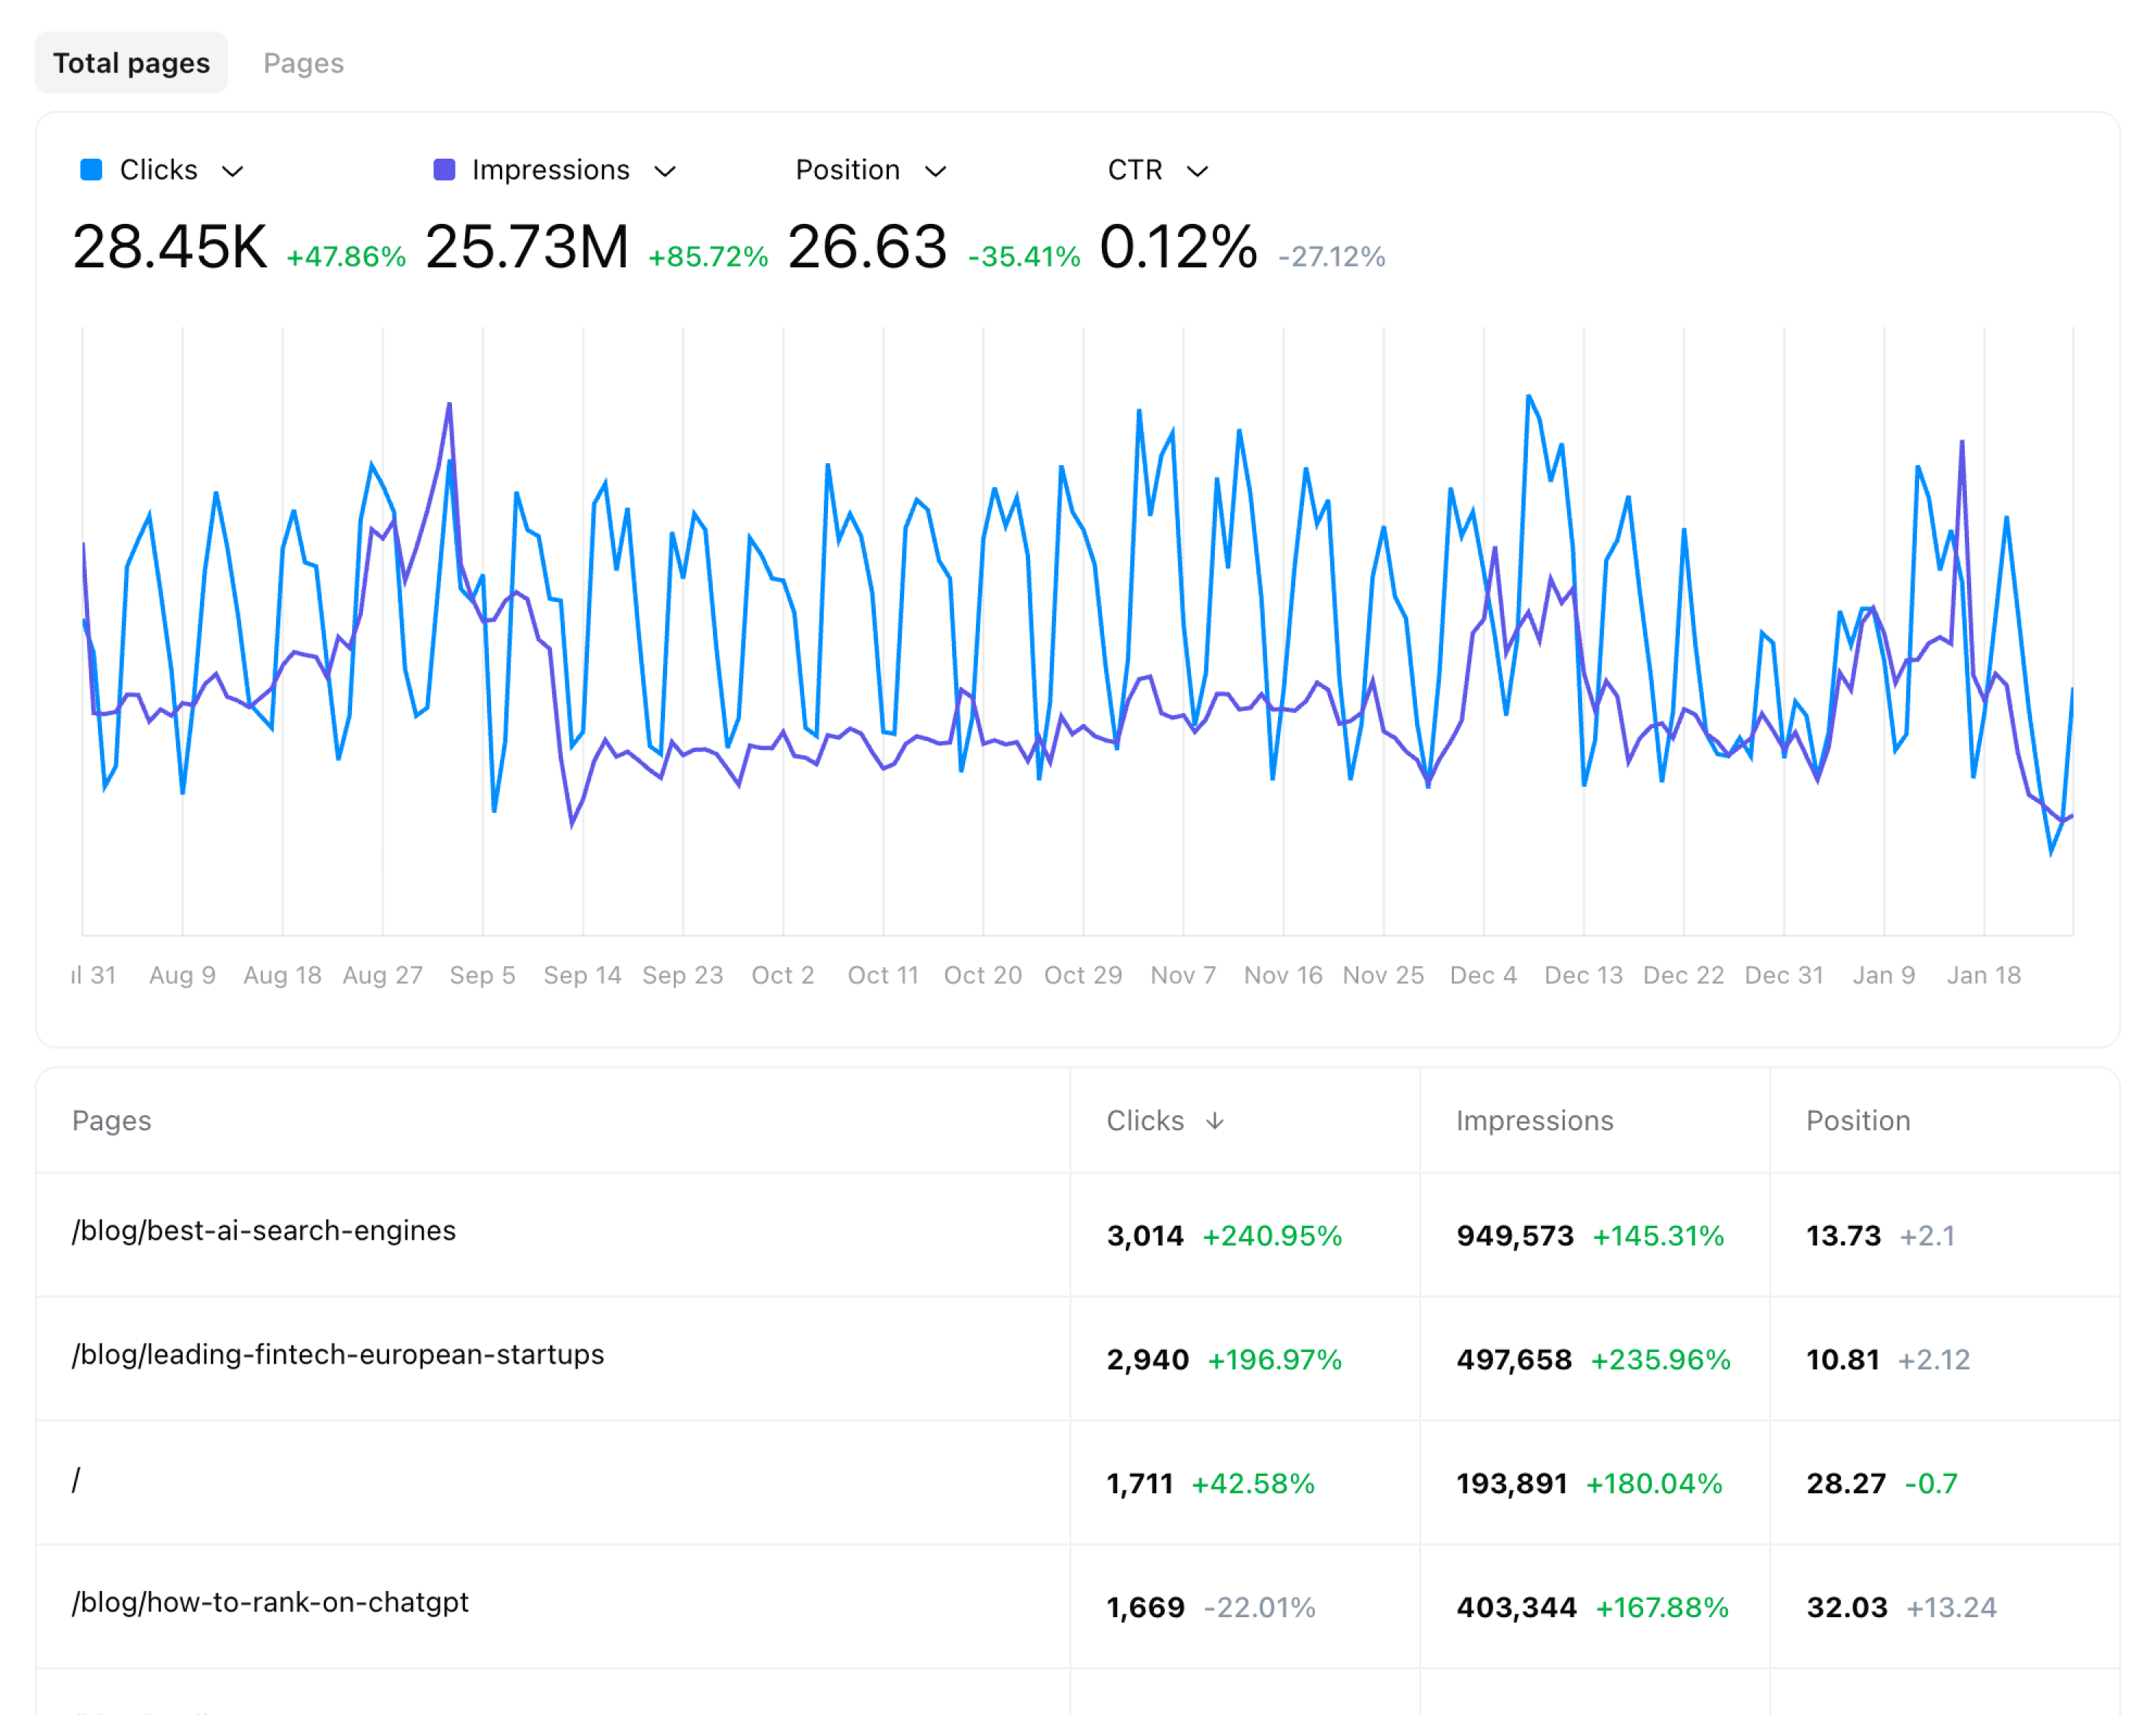Open the Impressions metric dropdown
Screen dimensions: 2156x1715
coord(667,171)
